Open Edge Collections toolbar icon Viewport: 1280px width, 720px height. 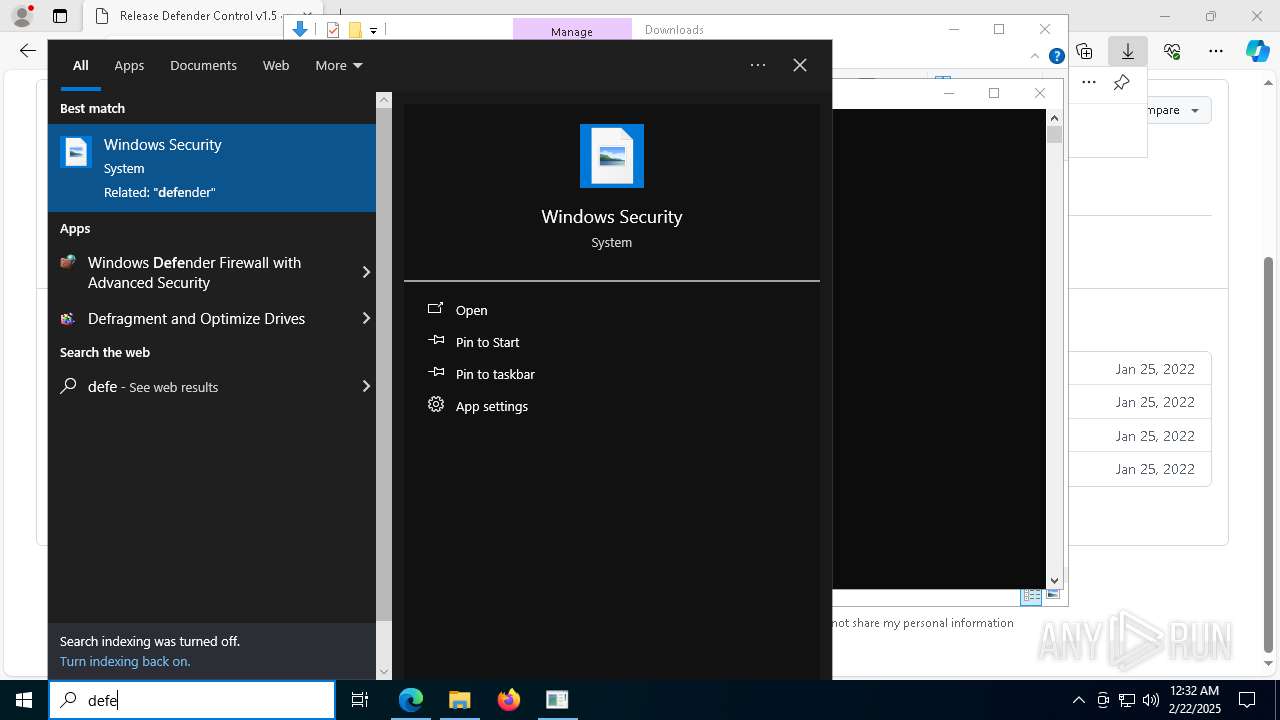tap(1084, 50)
